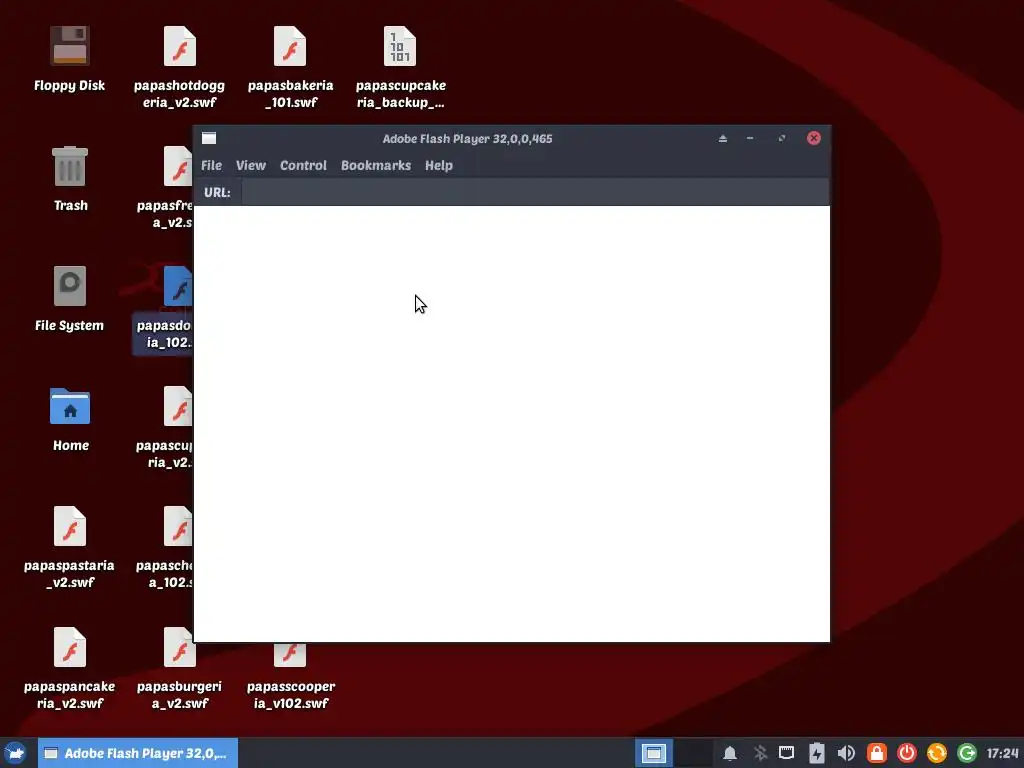
Task: Open the start menu on the taskbar
Action: click(16, 753)
